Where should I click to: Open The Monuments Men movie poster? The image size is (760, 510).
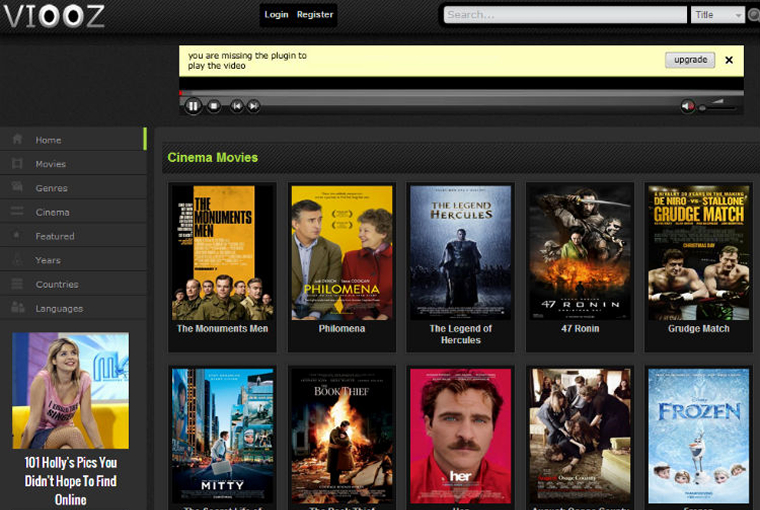click(x=222, y=252)
